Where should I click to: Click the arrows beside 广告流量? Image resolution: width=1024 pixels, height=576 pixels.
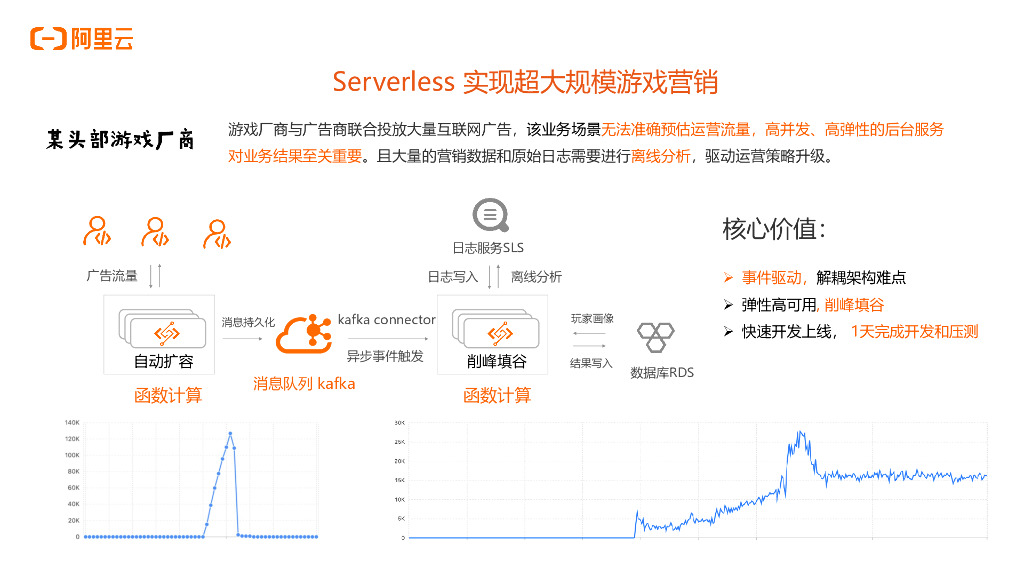[155, 276]
